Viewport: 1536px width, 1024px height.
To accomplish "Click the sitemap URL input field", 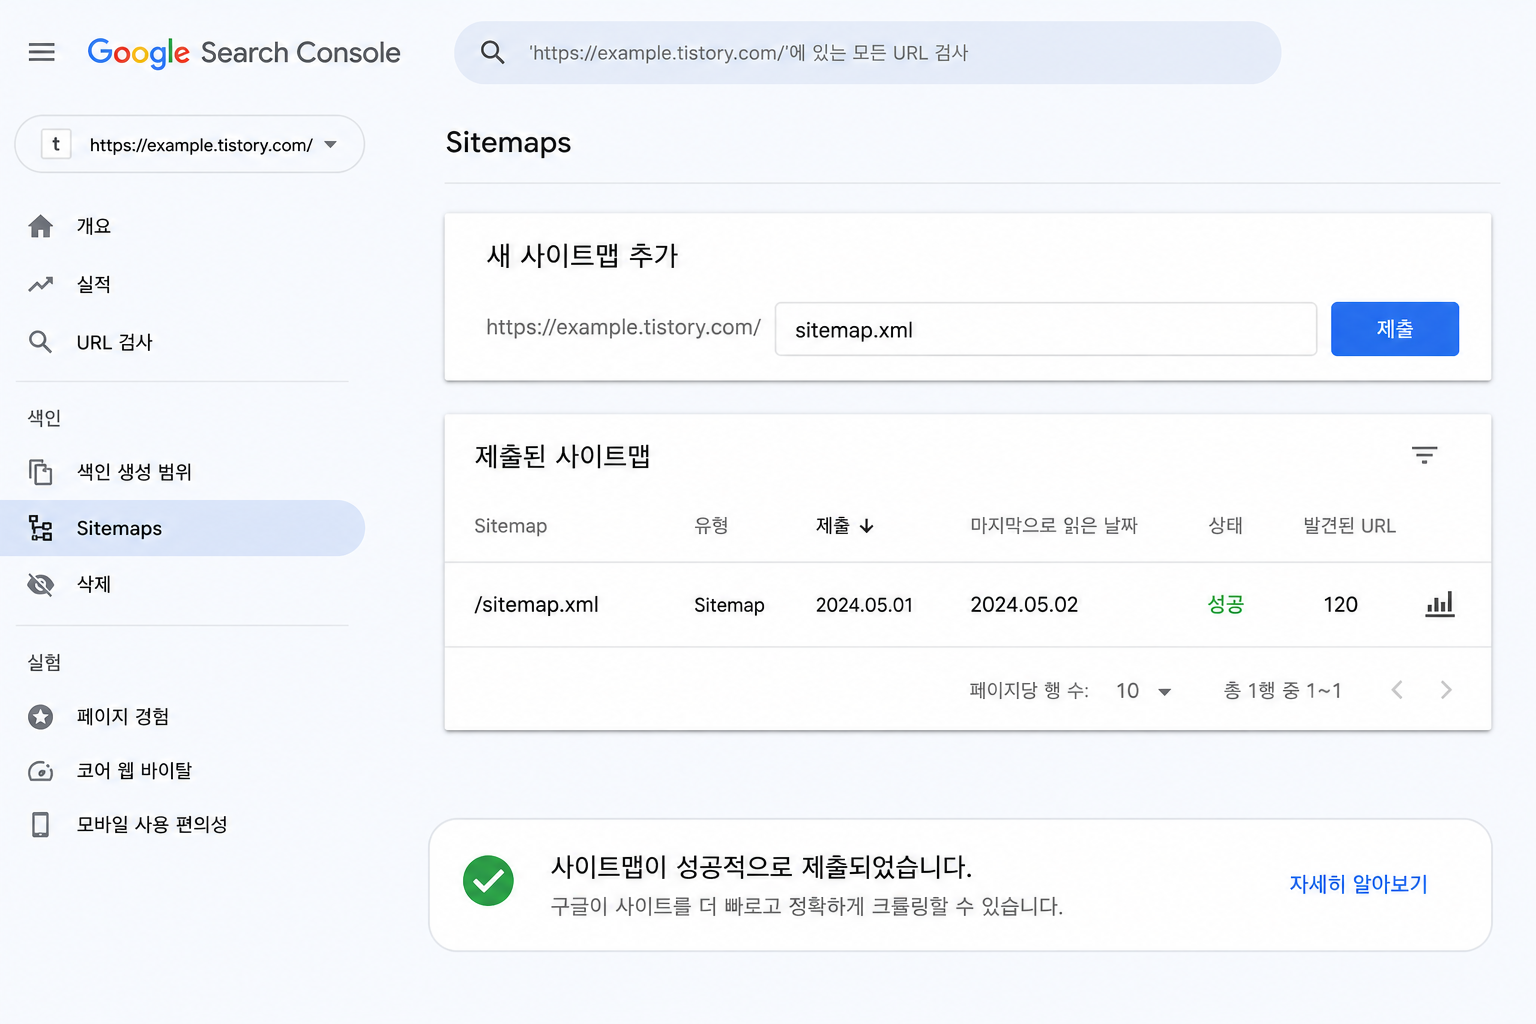I will 1045,329.
